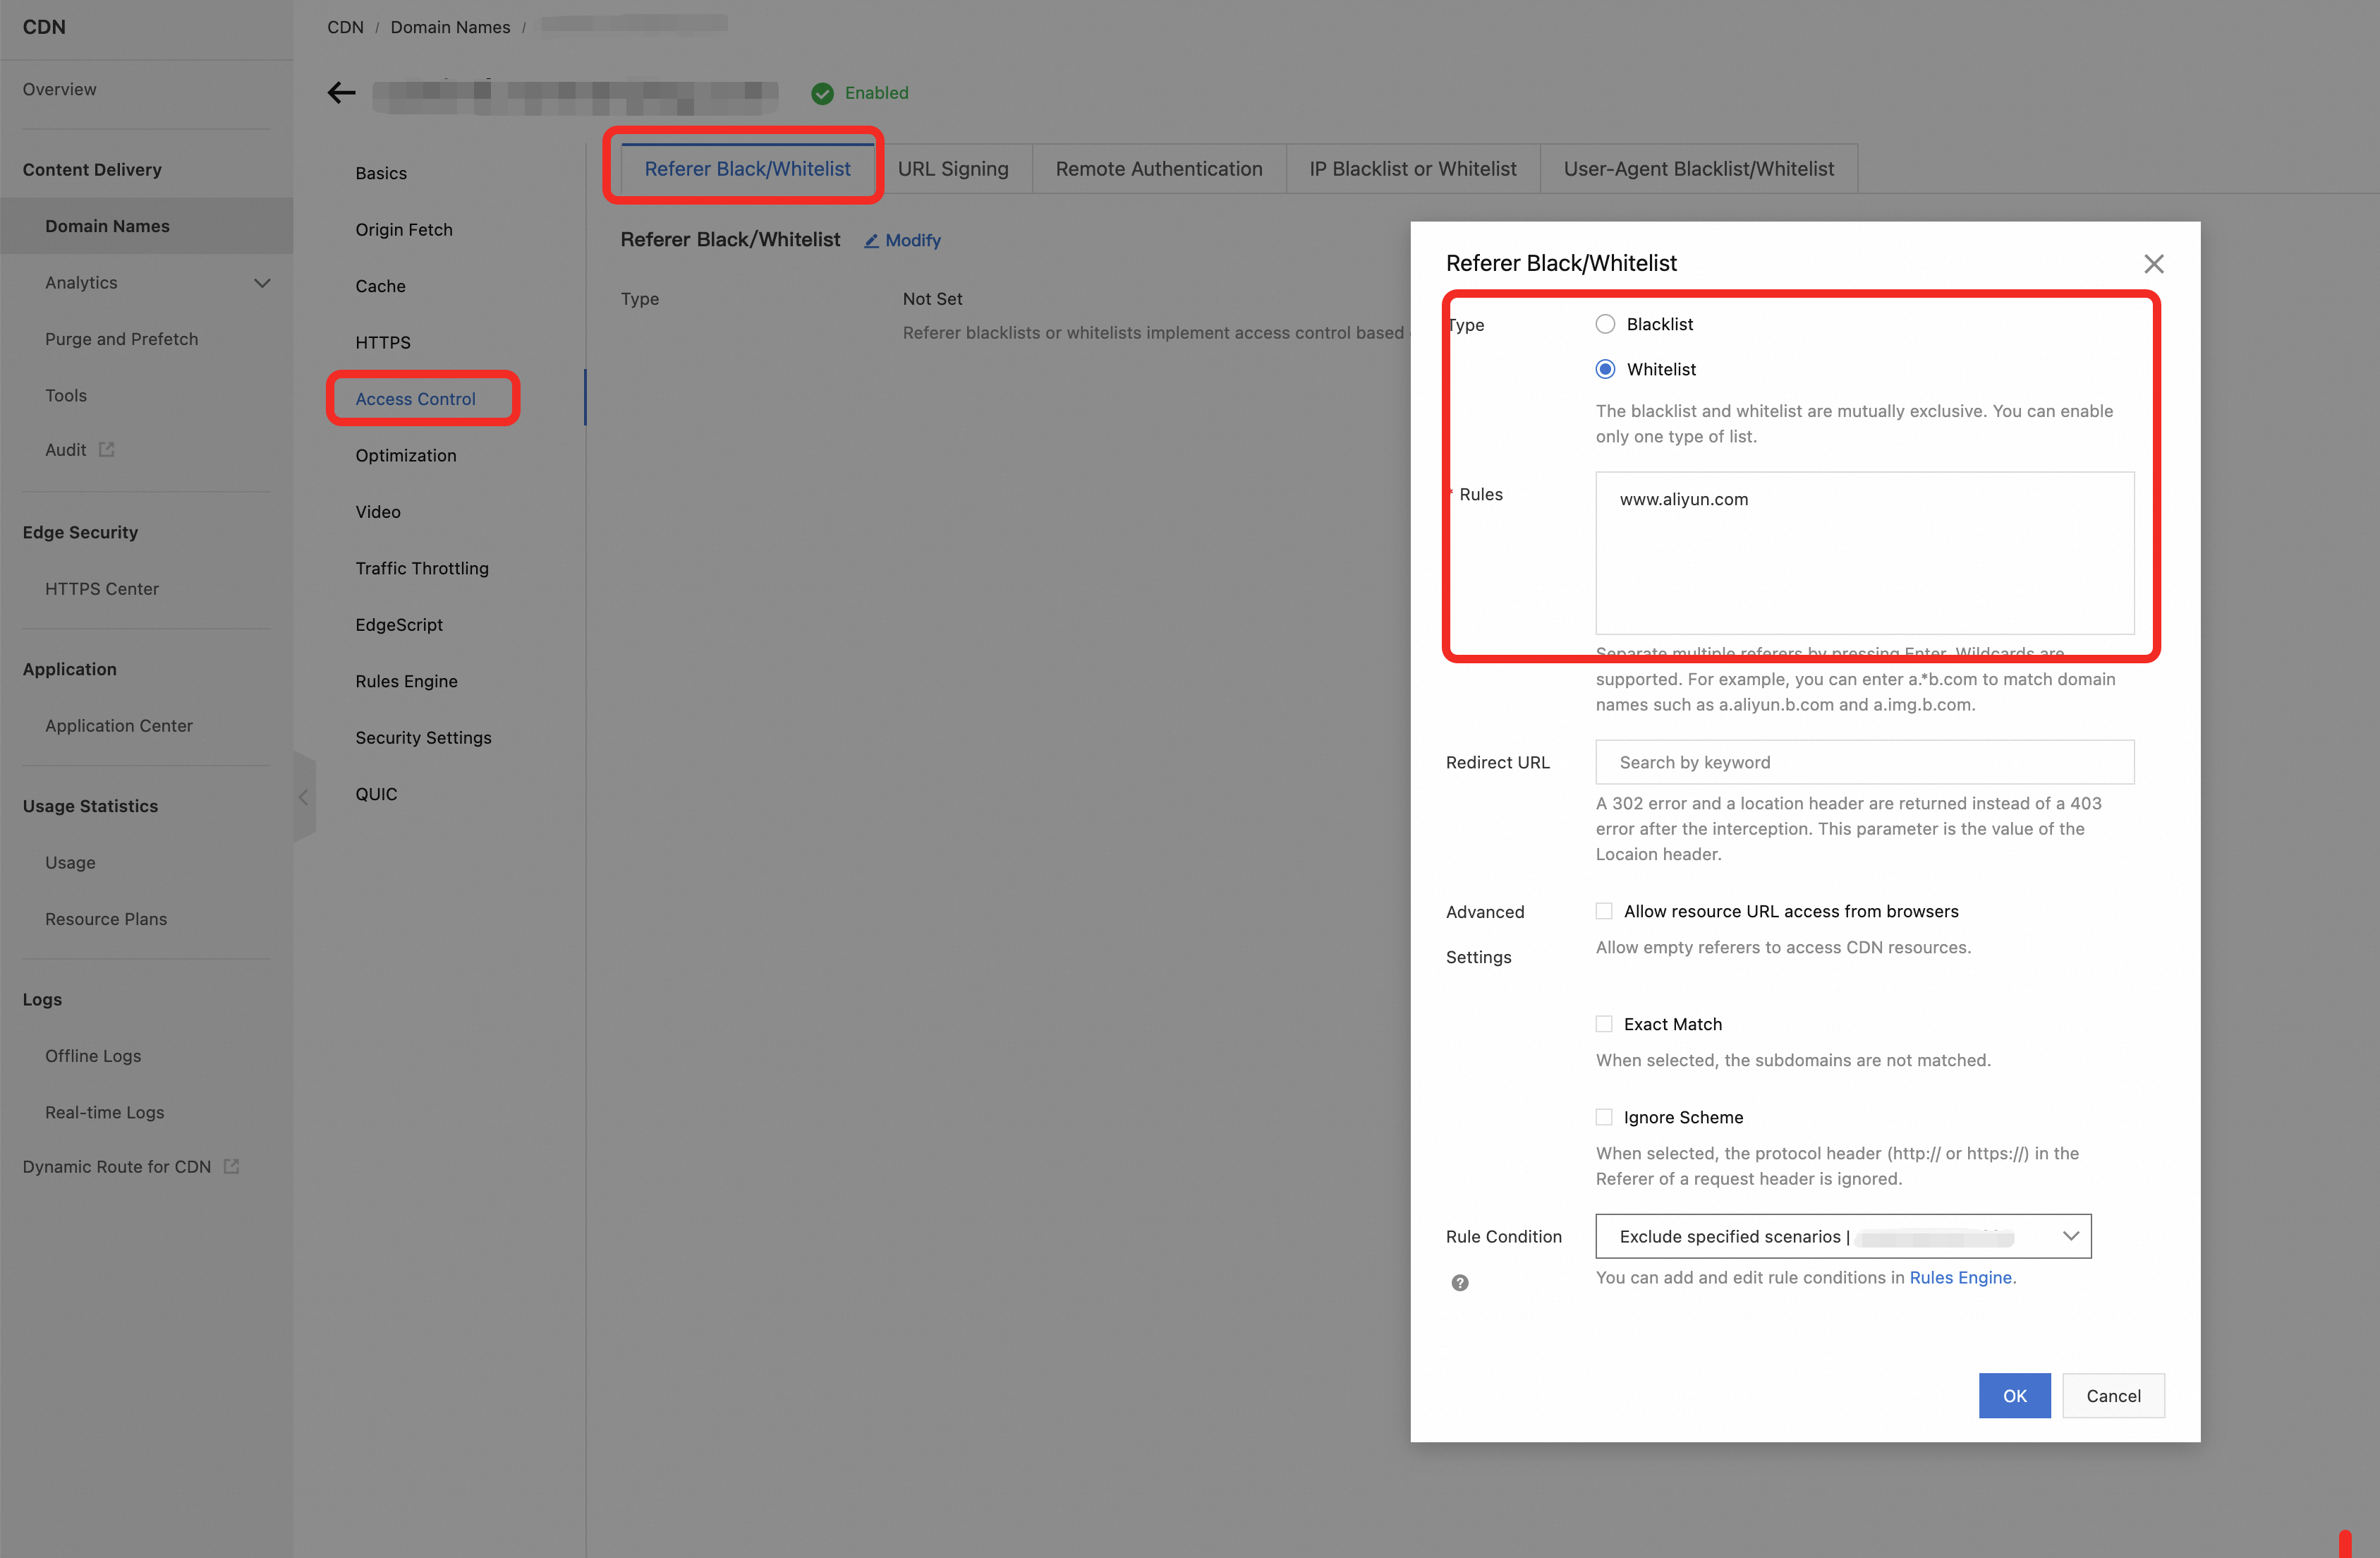Go to Optimization settings
Screen dimensions: 2380x1558
406,456
